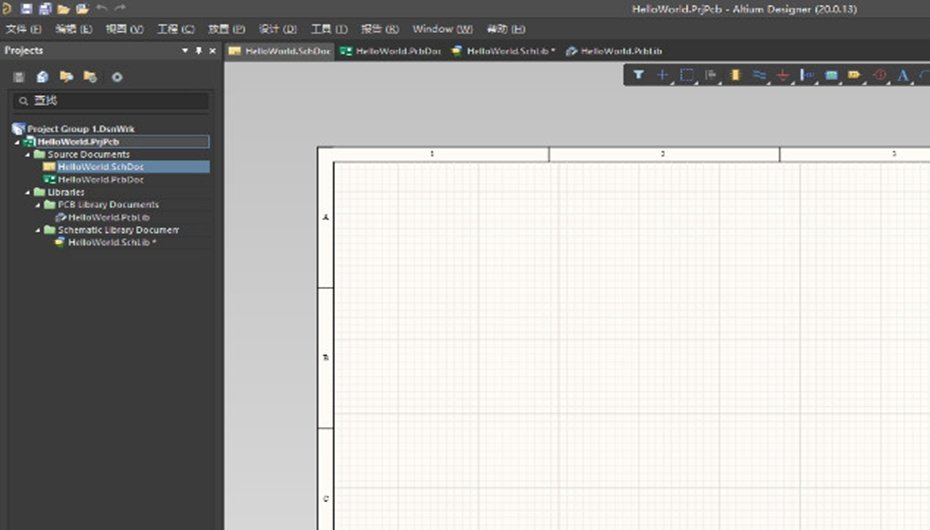This screenshot has height=530, width=930.
Task: Select the Place Port (yellow tag) tool
Action: pos(855,75)
